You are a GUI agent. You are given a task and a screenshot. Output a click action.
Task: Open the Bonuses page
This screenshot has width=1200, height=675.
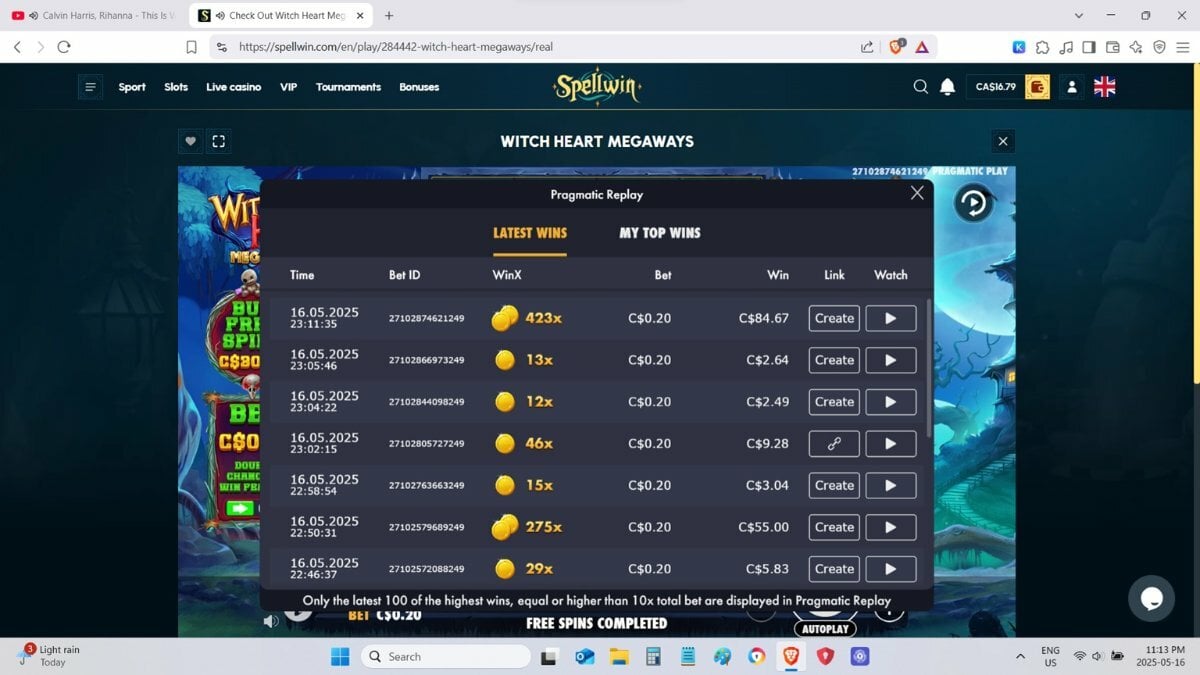(x=419, y=87)
